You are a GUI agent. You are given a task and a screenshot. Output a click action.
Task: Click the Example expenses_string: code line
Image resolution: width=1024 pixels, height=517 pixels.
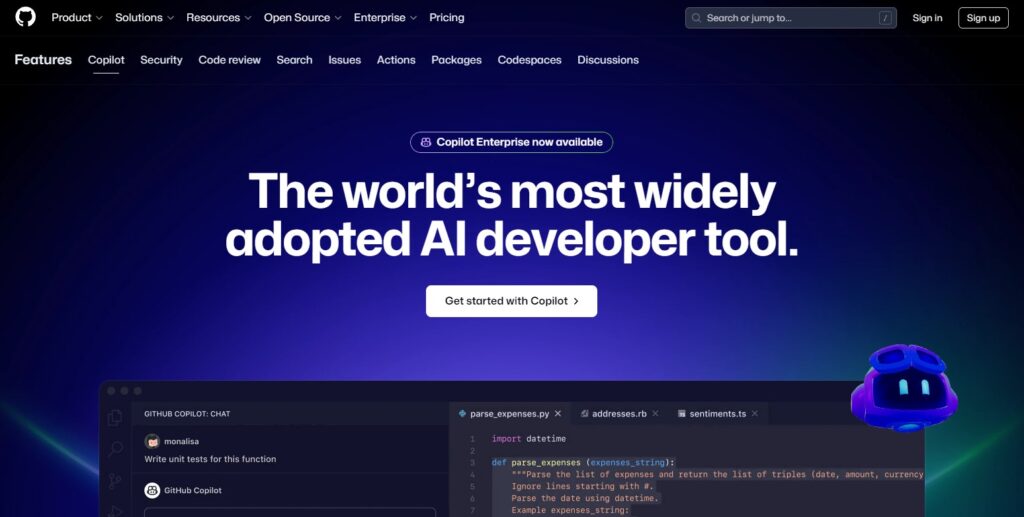click(570, 510)
